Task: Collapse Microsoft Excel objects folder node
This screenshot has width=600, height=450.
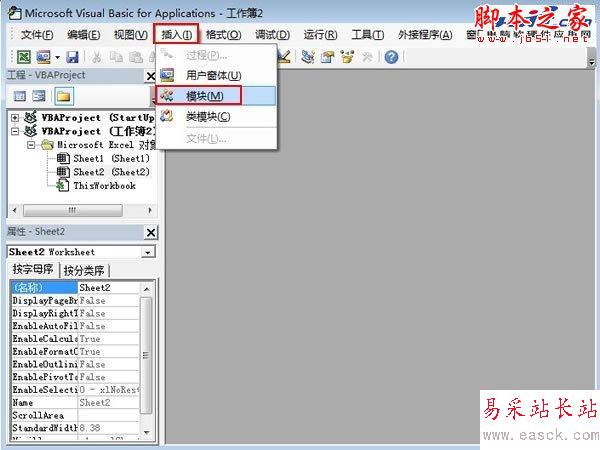Action: click(x=31, y=145)
